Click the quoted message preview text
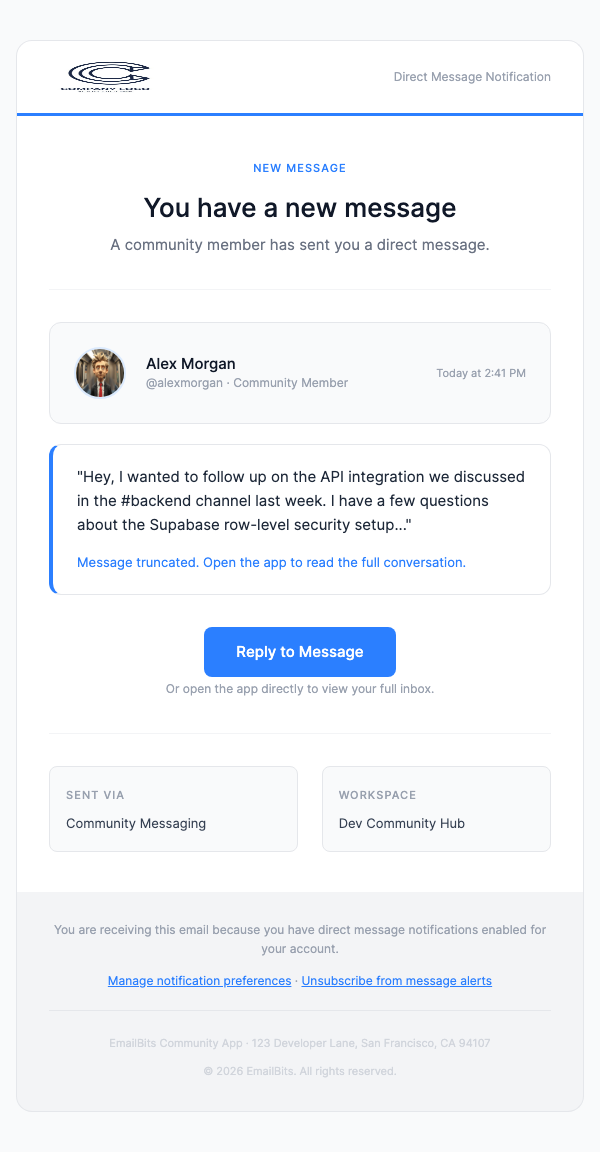600x1152 pixels. point(300,501)
